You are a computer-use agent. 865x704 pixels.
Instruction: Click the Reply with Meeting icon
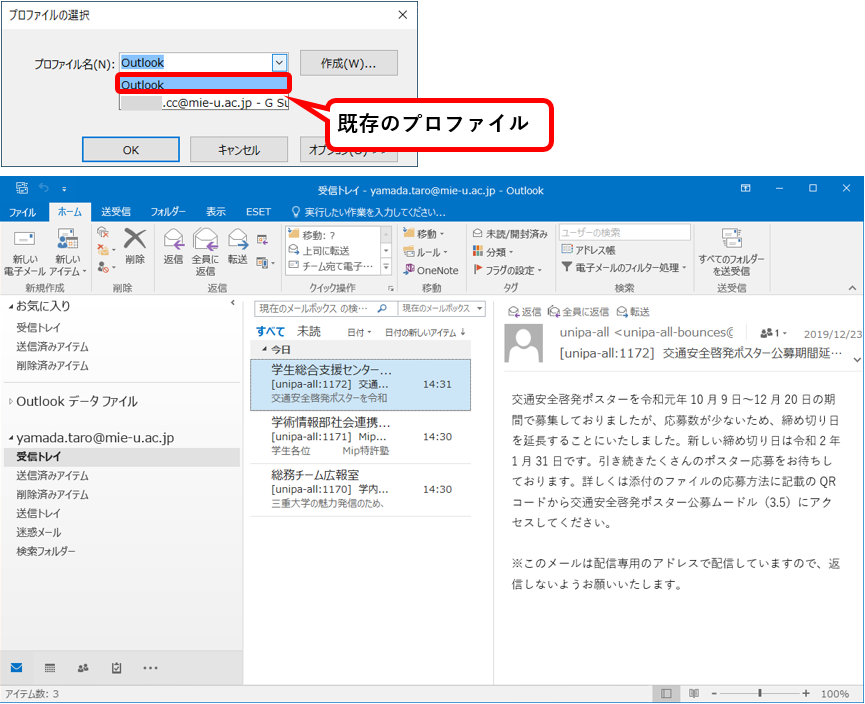click(263, 240)
